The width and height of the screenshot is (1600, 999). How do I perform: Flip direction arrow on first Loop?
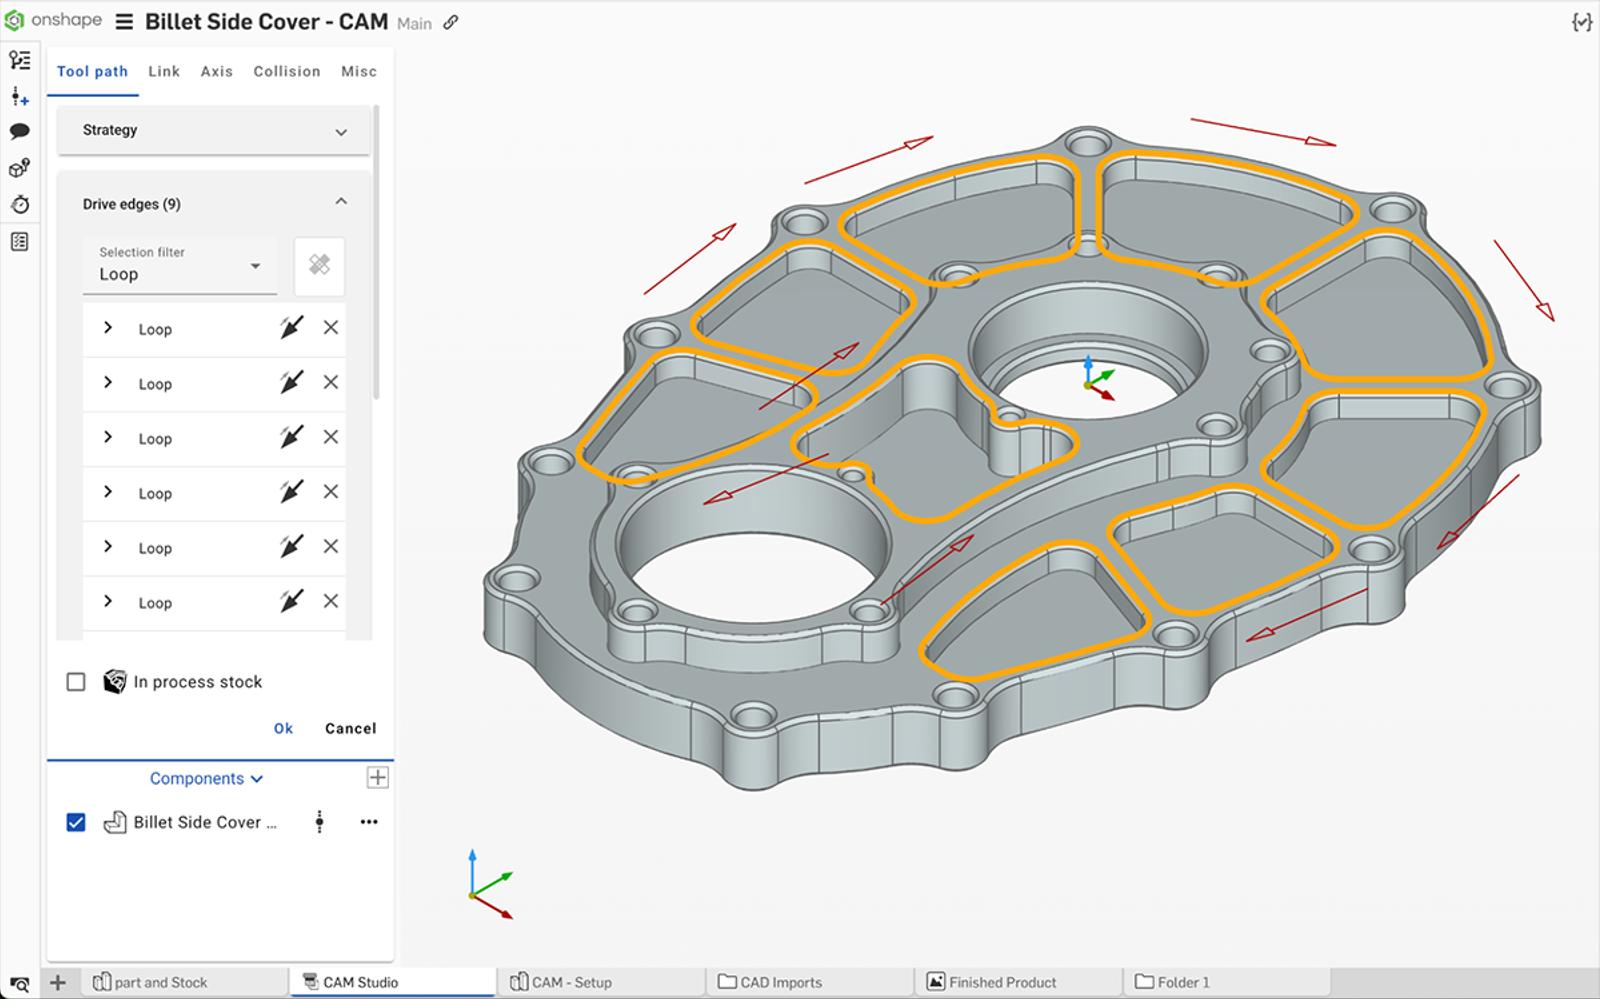pyautogui.click(x=291, y=328)
